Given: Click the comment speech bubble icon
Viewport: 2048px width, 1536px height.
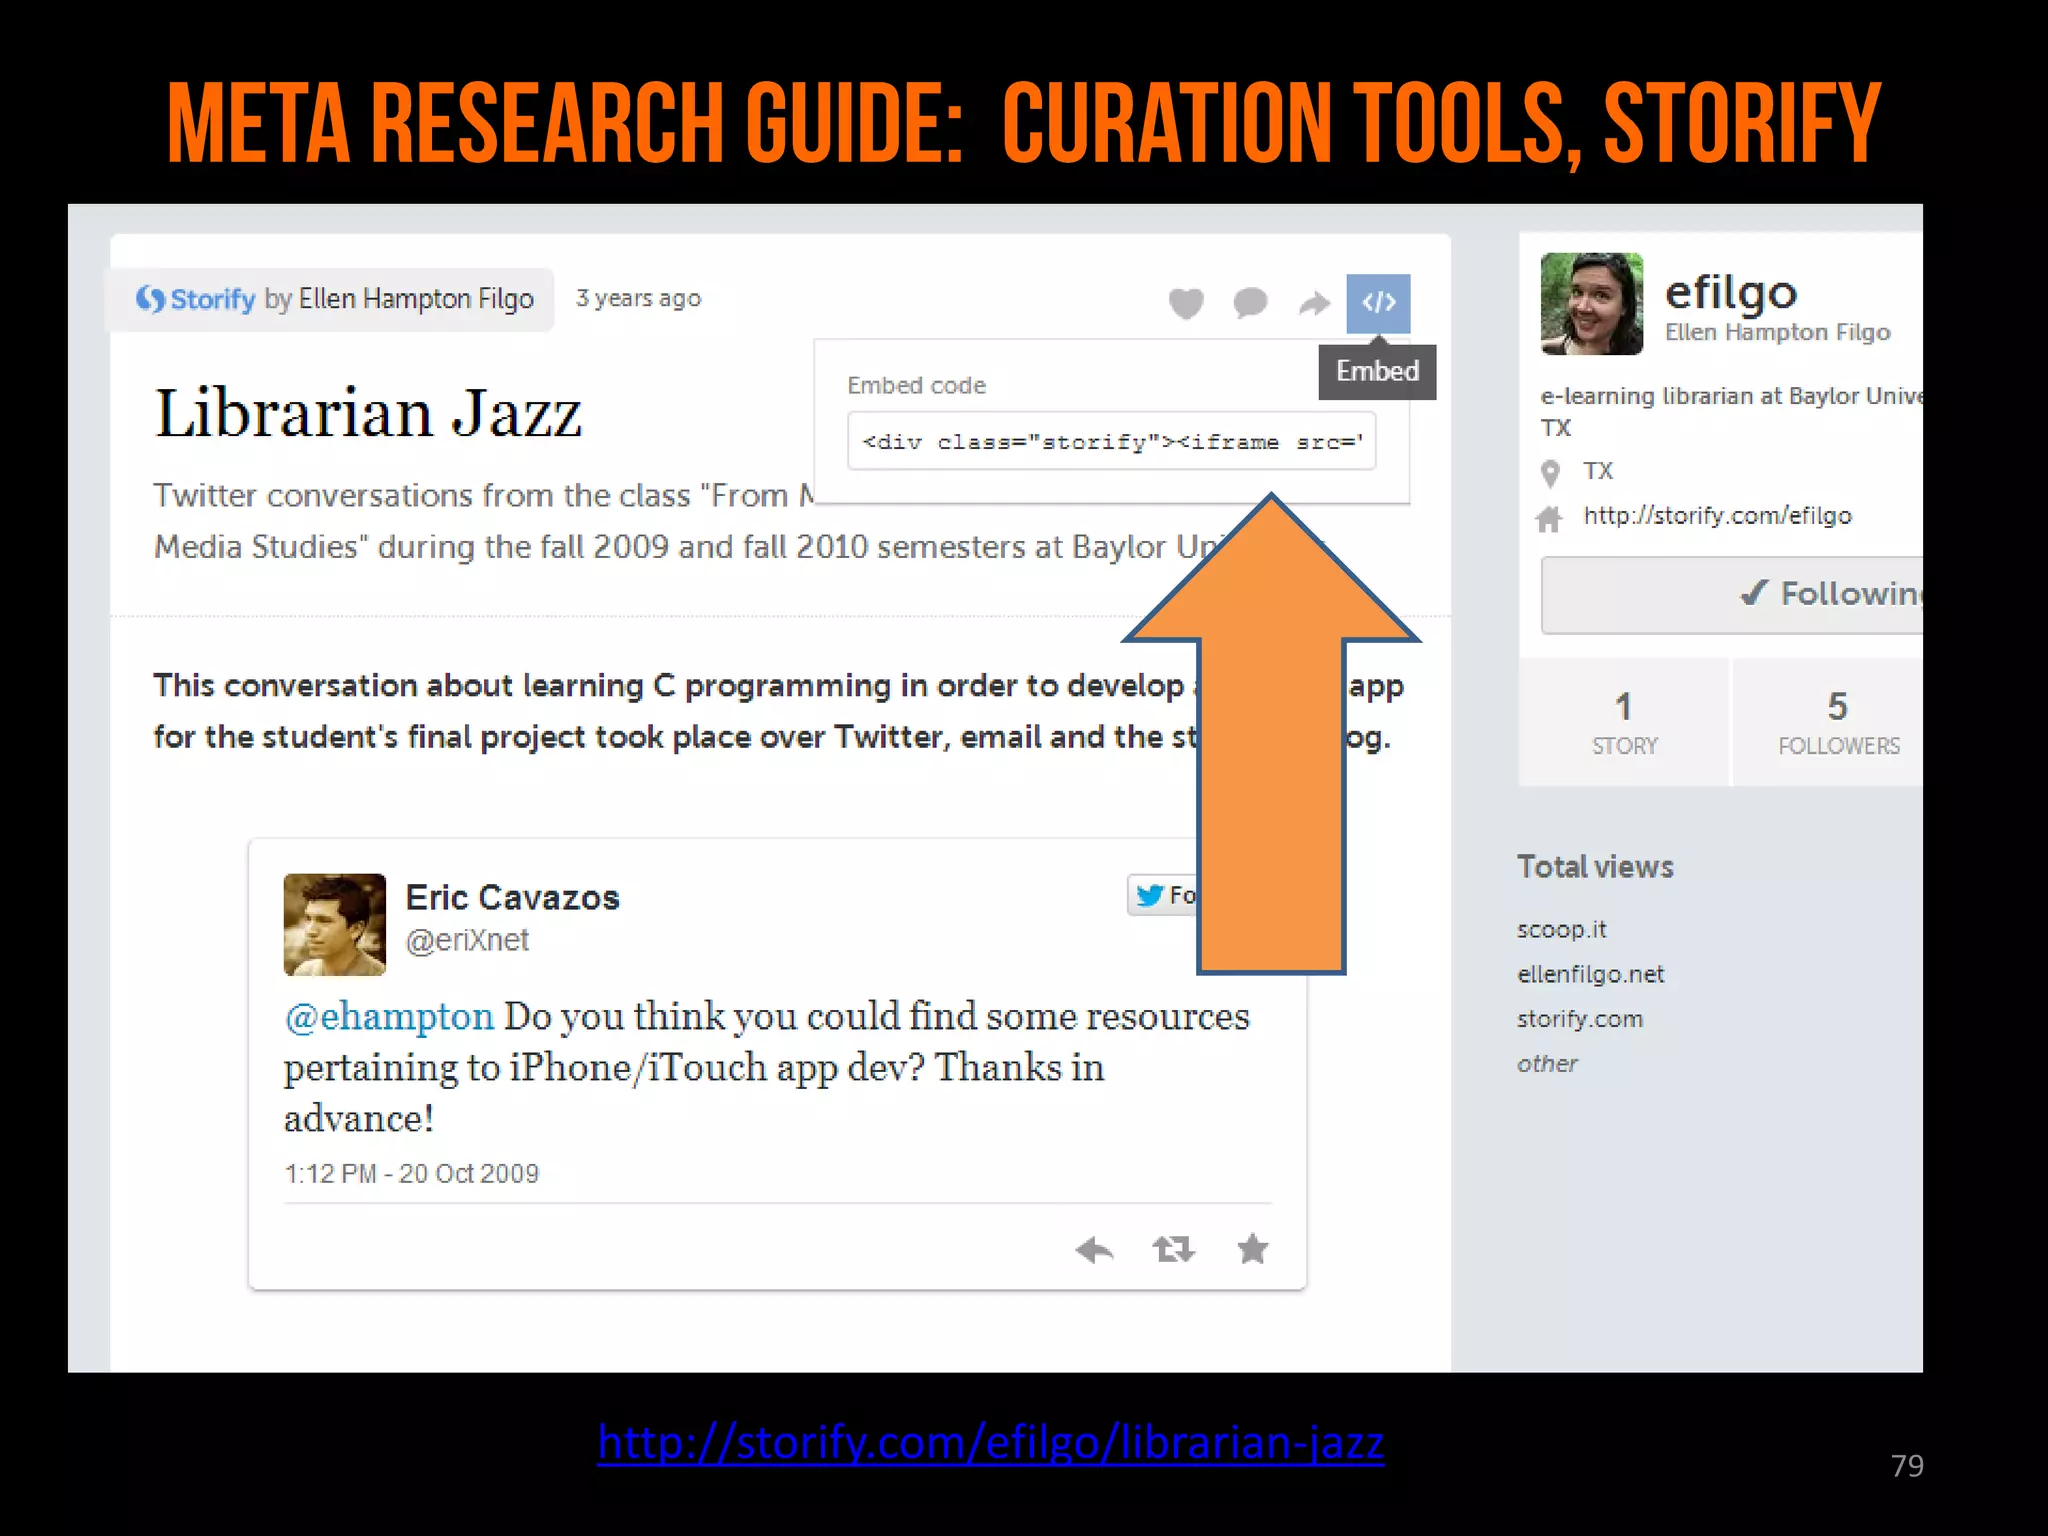Looking at the screenshot, I should pyautogui.click(x=1250, y=302).
